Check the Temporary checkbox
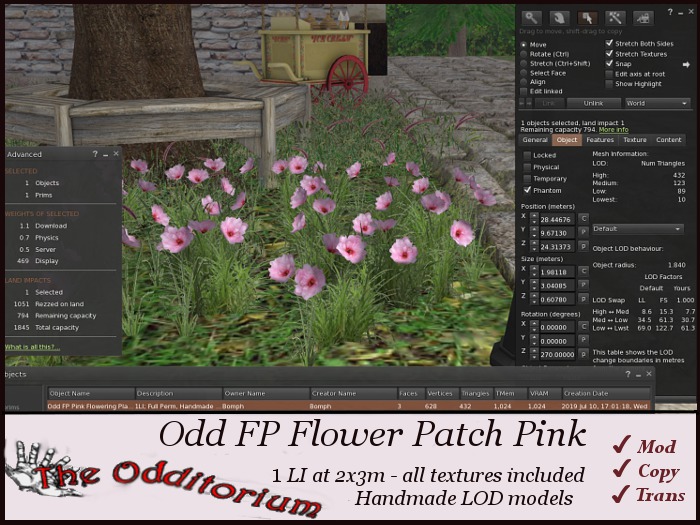Screen dimensions: 700x525 (x=527, y=179)
